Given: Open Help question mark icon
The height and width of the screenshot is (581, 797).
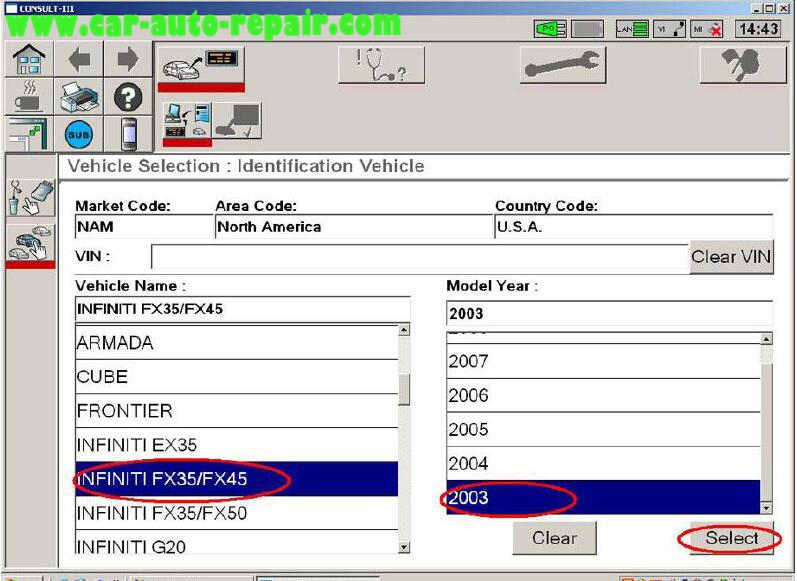Looking at the screenshot, I should (128, 97).
